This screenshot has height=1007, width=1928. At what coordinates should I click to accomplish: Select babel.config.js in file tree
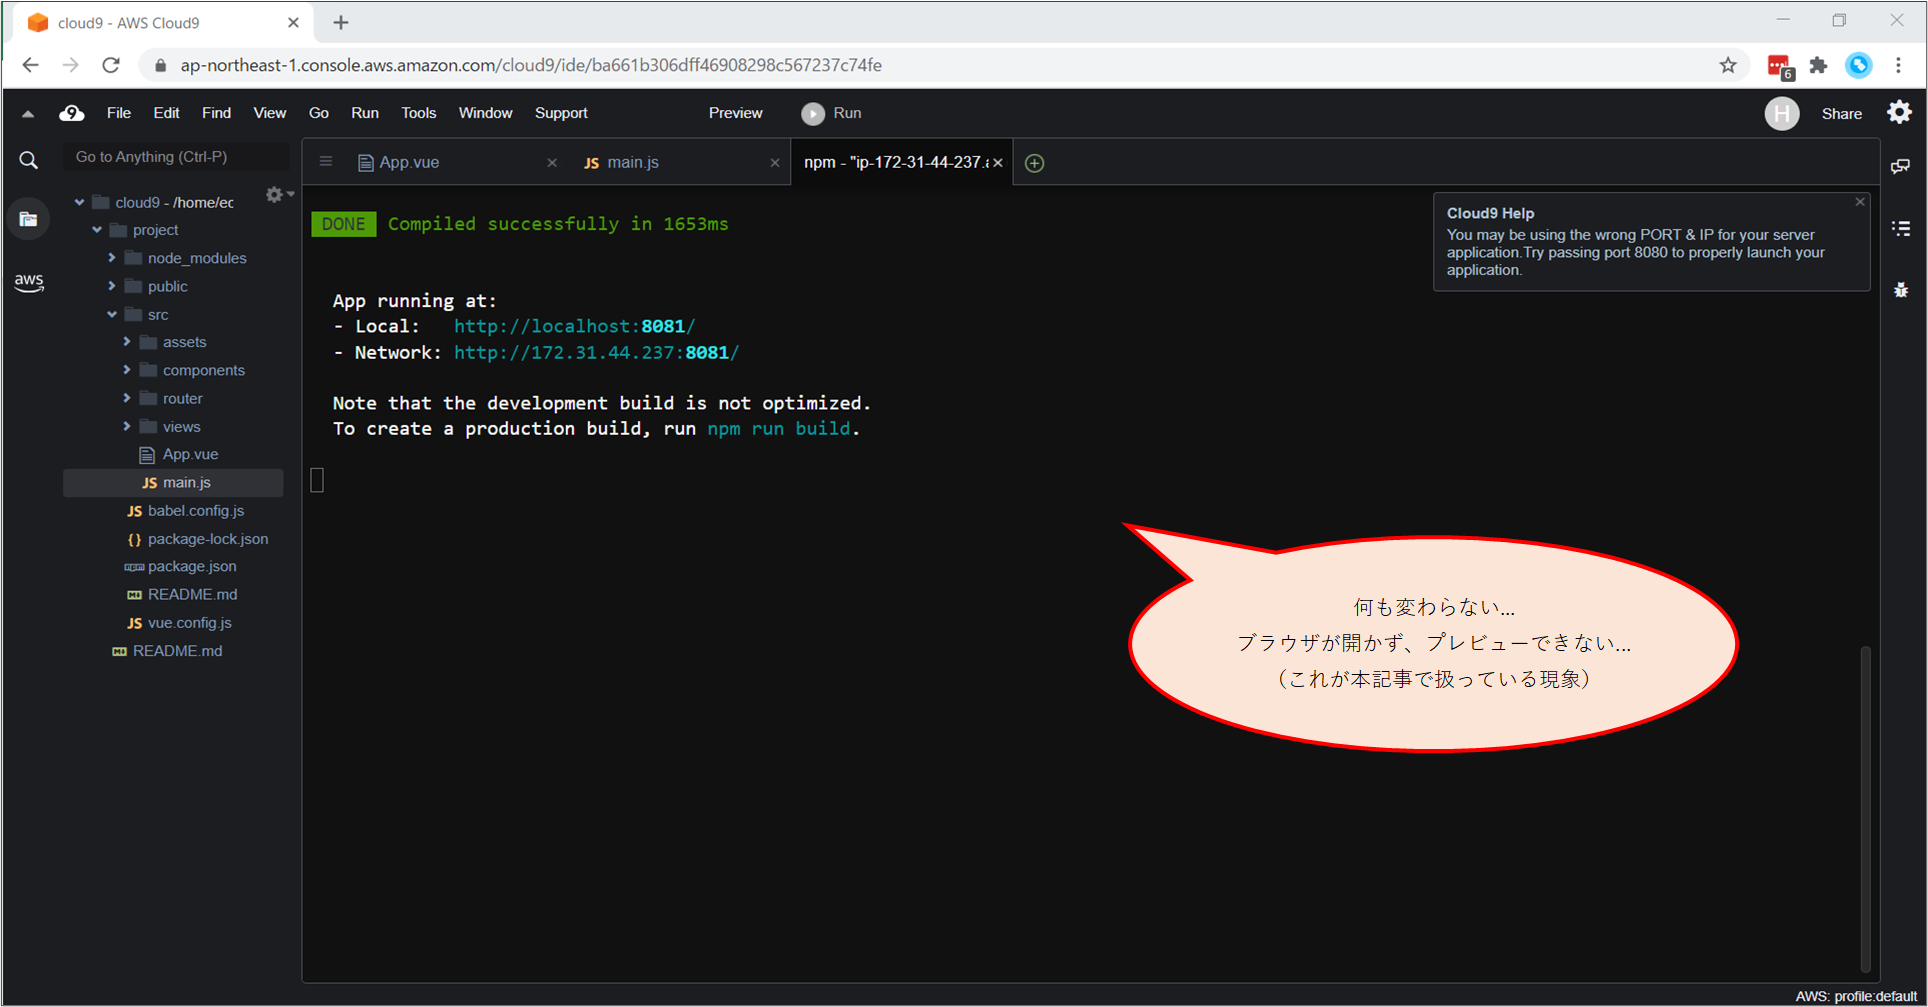coord(196,511)
